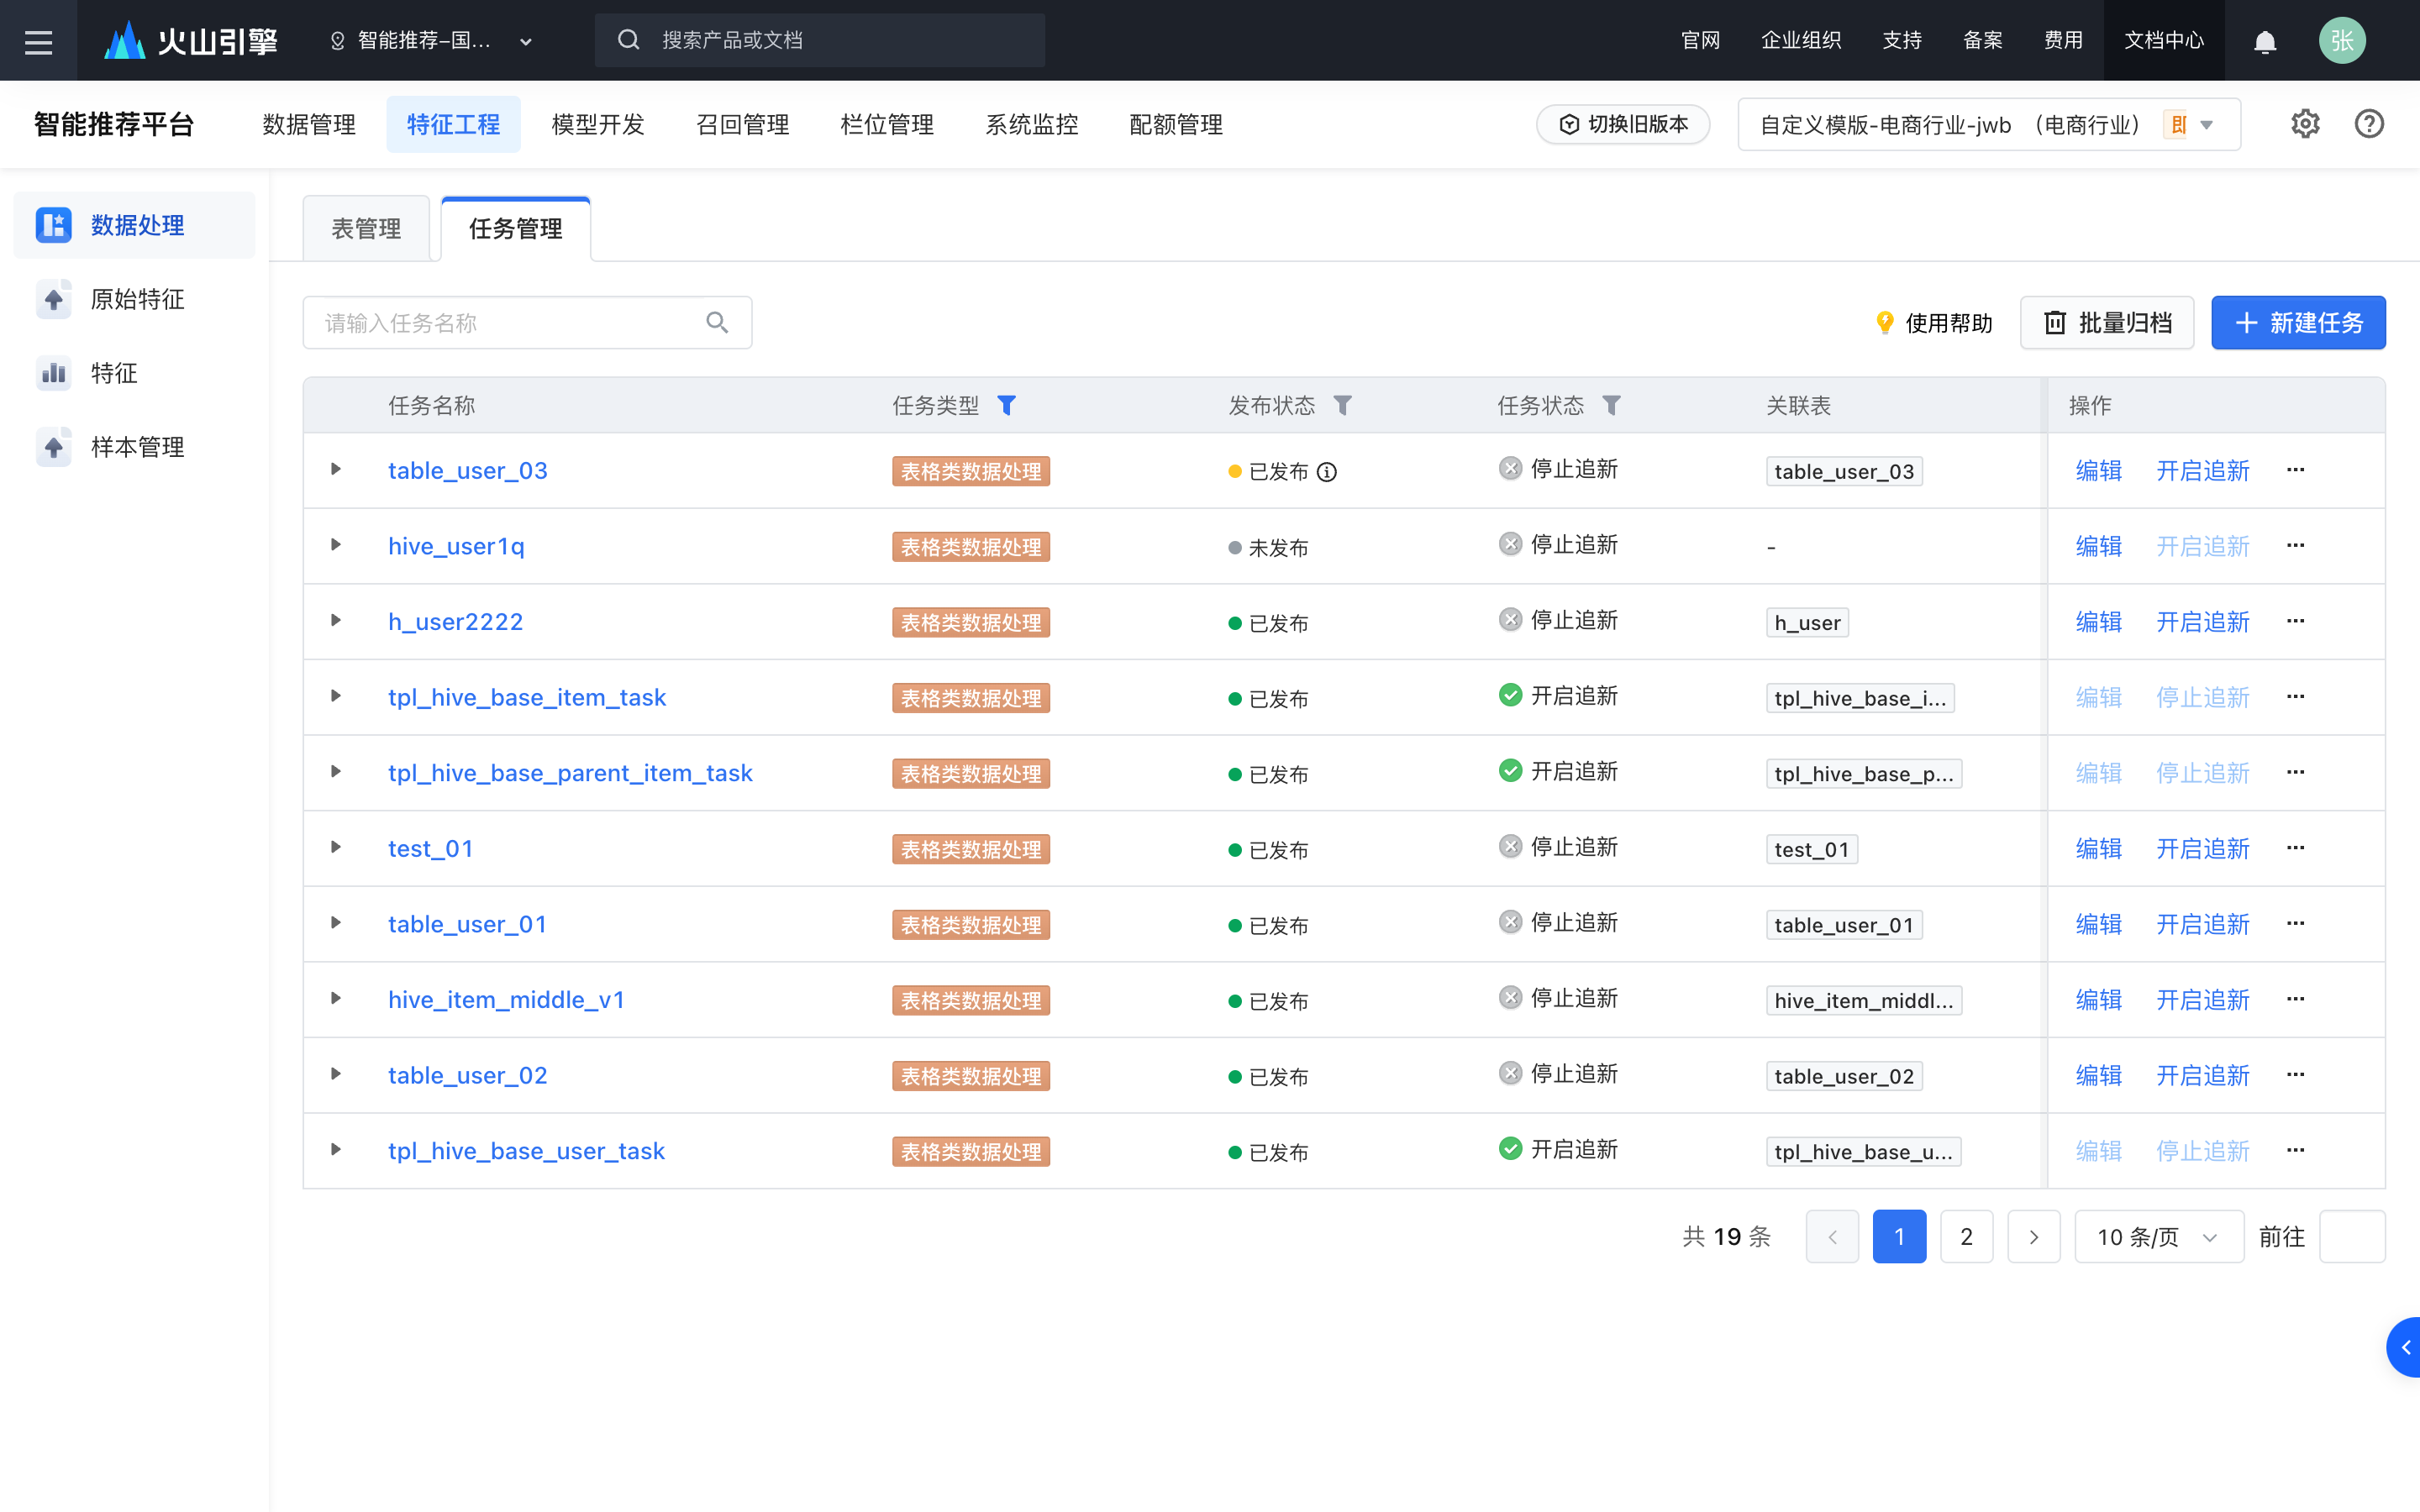Click related table tag h_user

1807,622
